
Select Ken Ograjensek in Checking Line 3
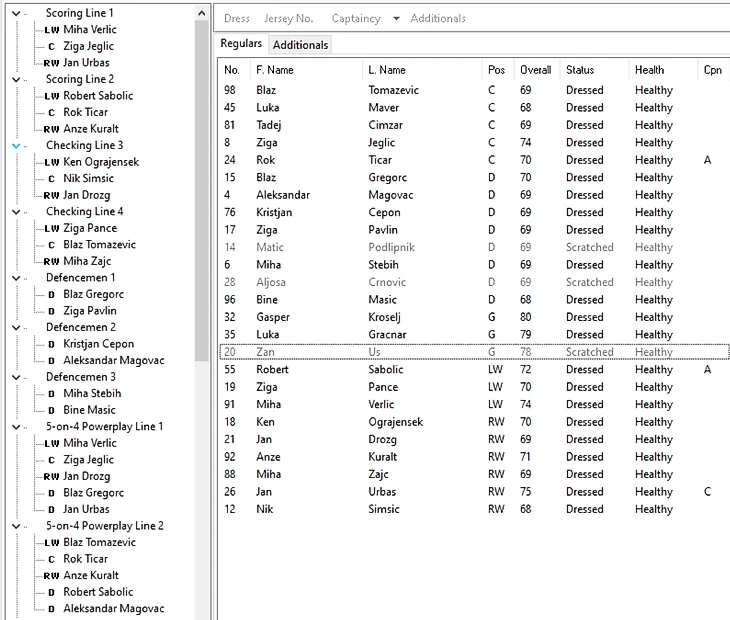101,162
